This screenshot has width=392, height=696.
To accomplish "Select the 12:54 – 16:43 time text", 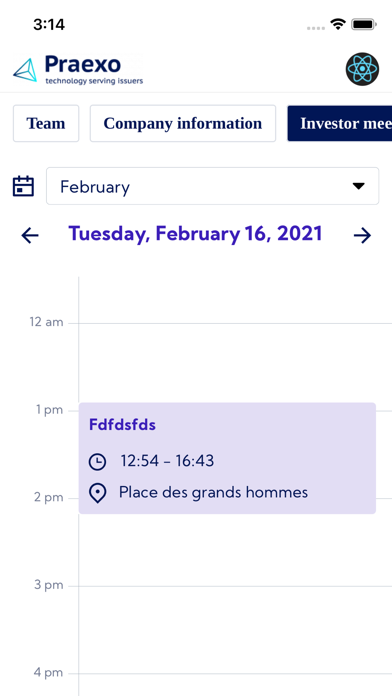I will tap(167, 461).
